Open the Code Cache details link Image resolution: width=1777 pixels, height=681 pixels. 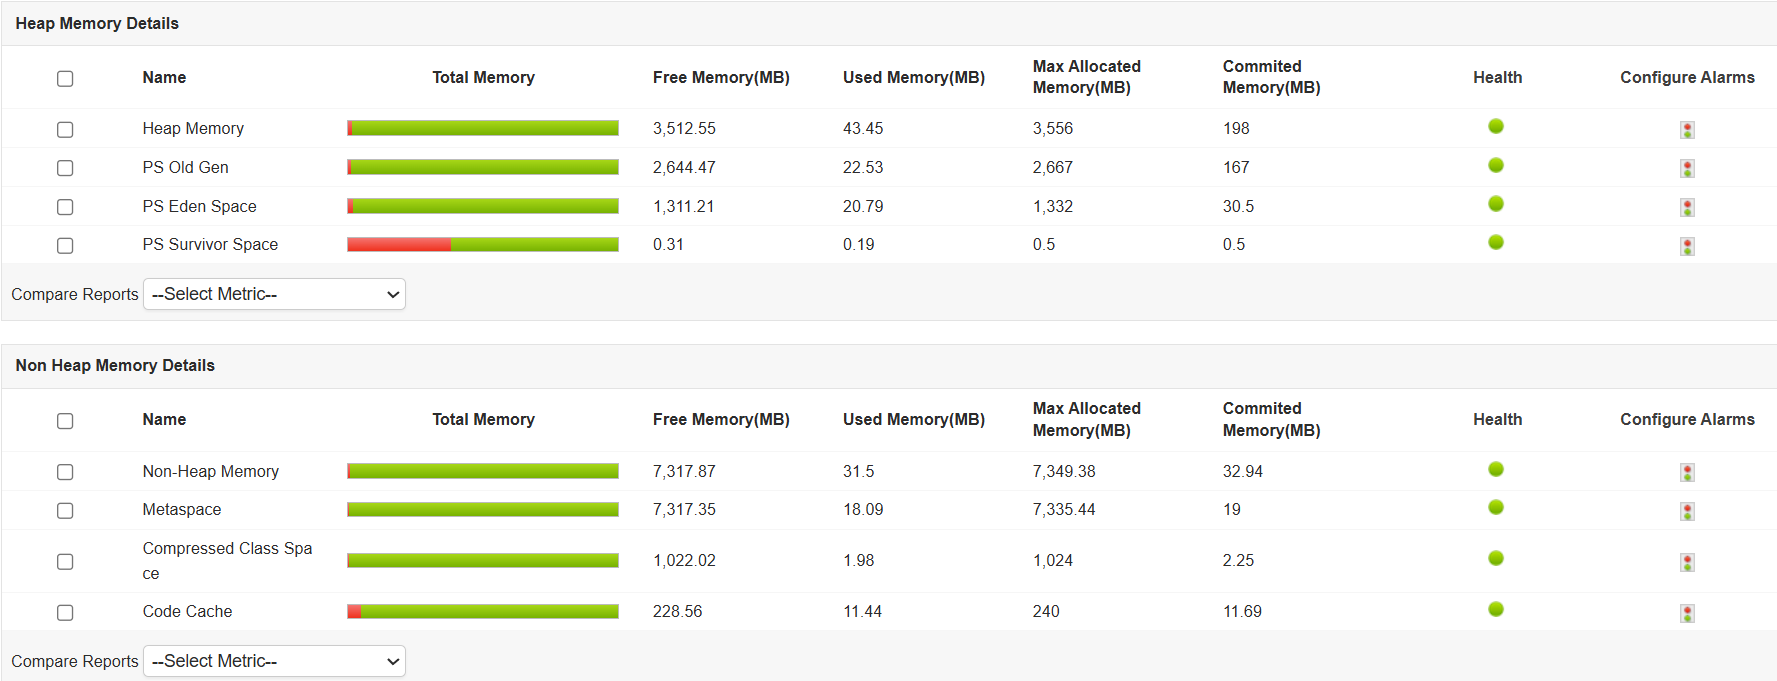187,611
